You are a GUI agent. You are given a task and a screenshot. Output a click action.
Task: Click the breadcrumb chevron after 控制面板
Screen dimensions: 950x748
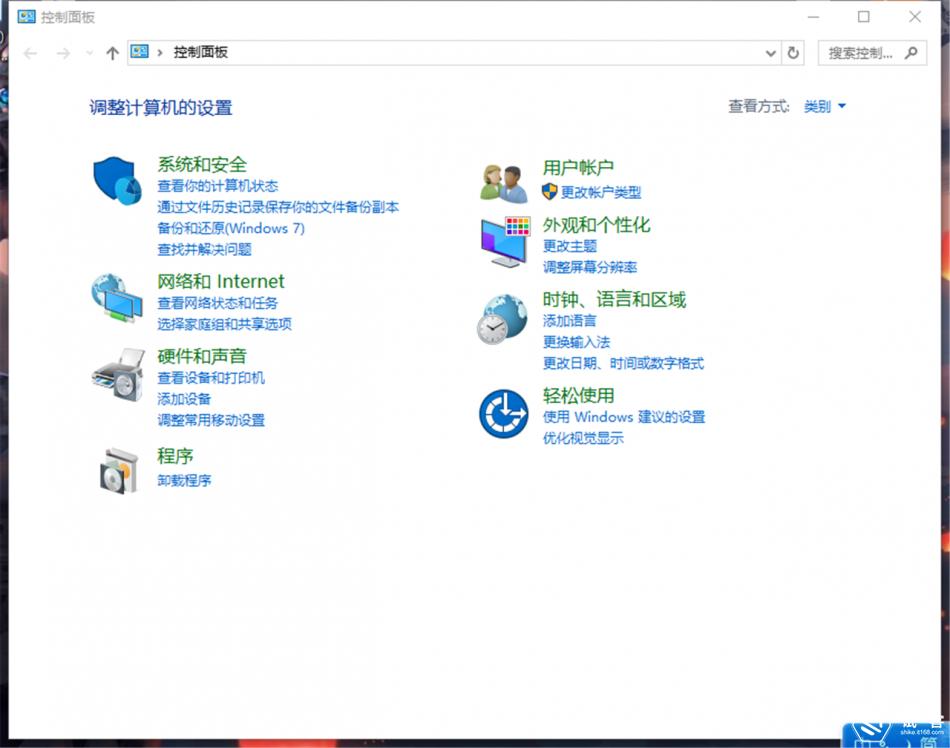pos(158,51)
